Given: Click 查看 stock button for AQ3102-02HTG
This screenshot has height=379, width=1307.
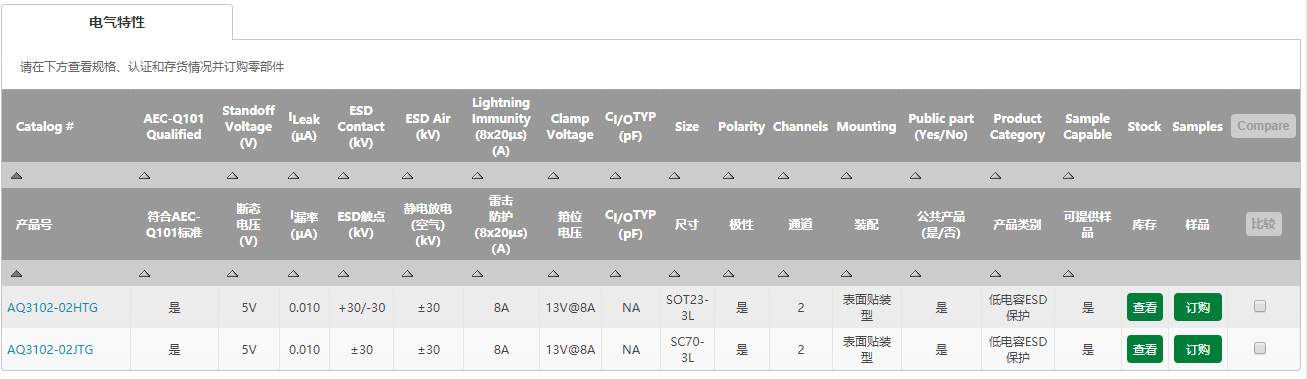Looking at the screenshot, I should point(1146,307).
